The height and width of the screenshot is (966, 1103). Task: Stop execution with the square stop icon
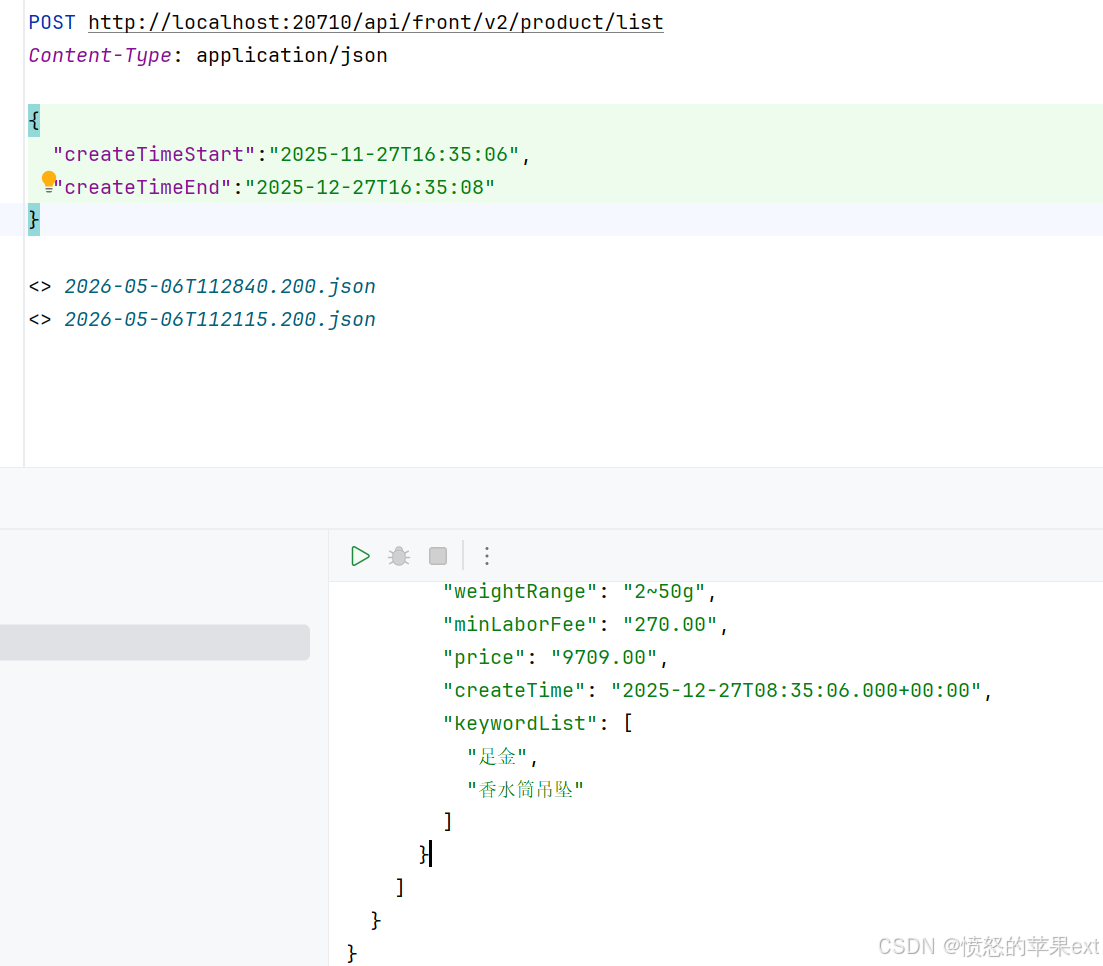point(438,557)
